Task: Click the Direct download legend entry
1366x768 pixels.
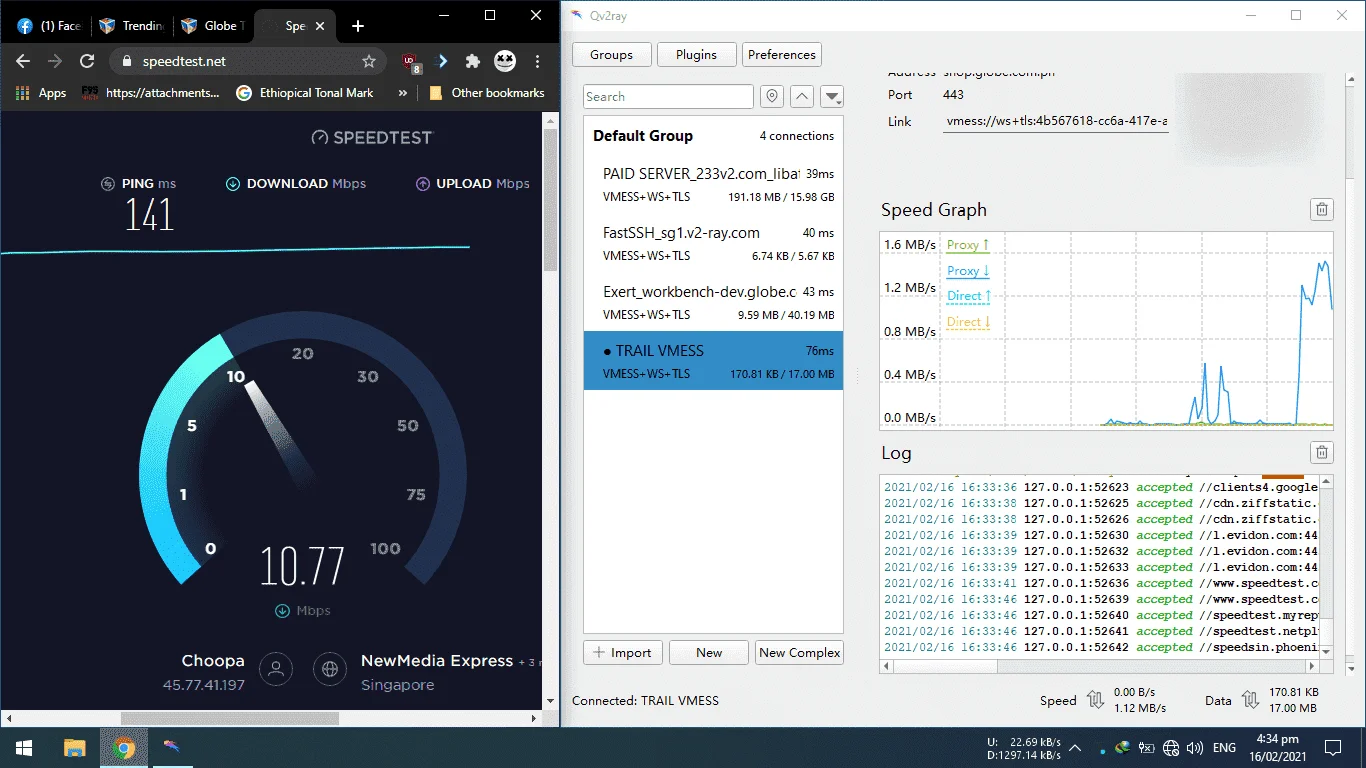Action: (x=968, y=322)
